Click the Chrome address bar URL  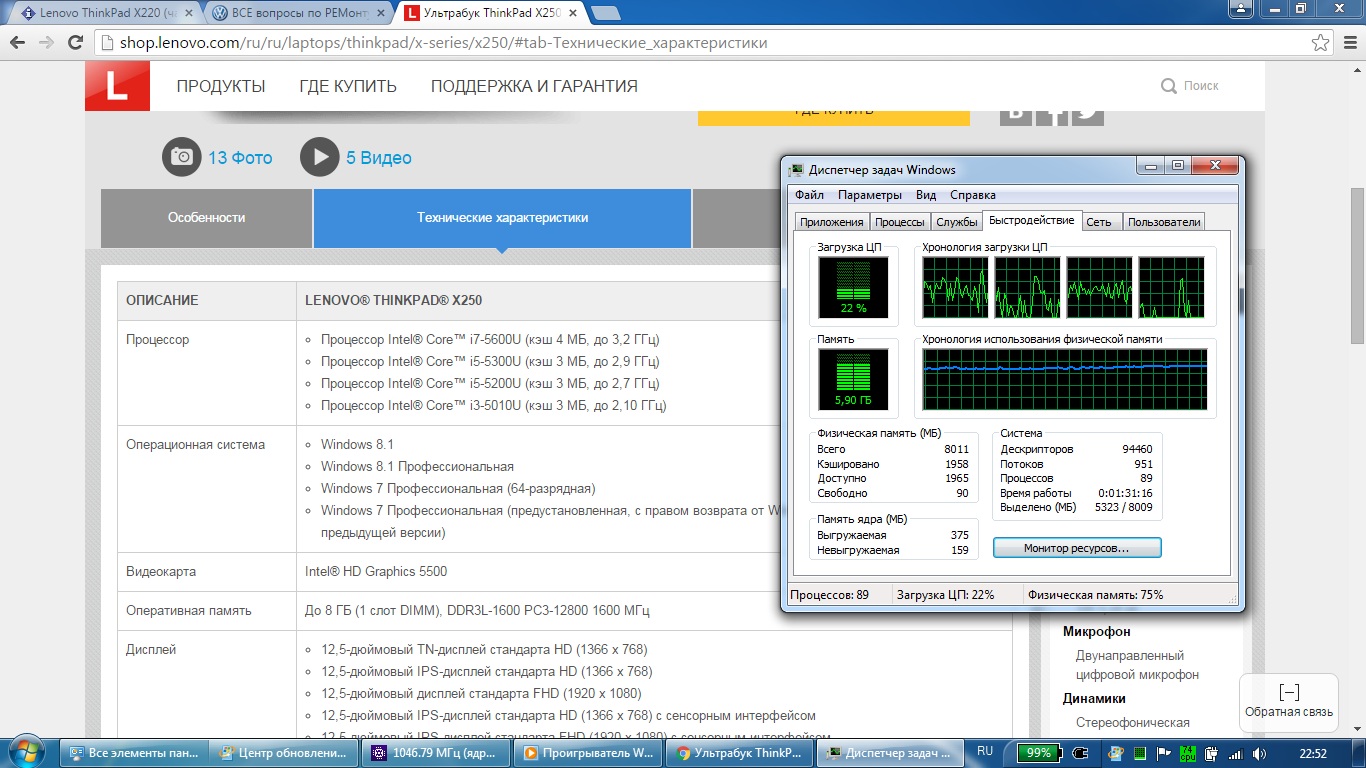(445, 43)
